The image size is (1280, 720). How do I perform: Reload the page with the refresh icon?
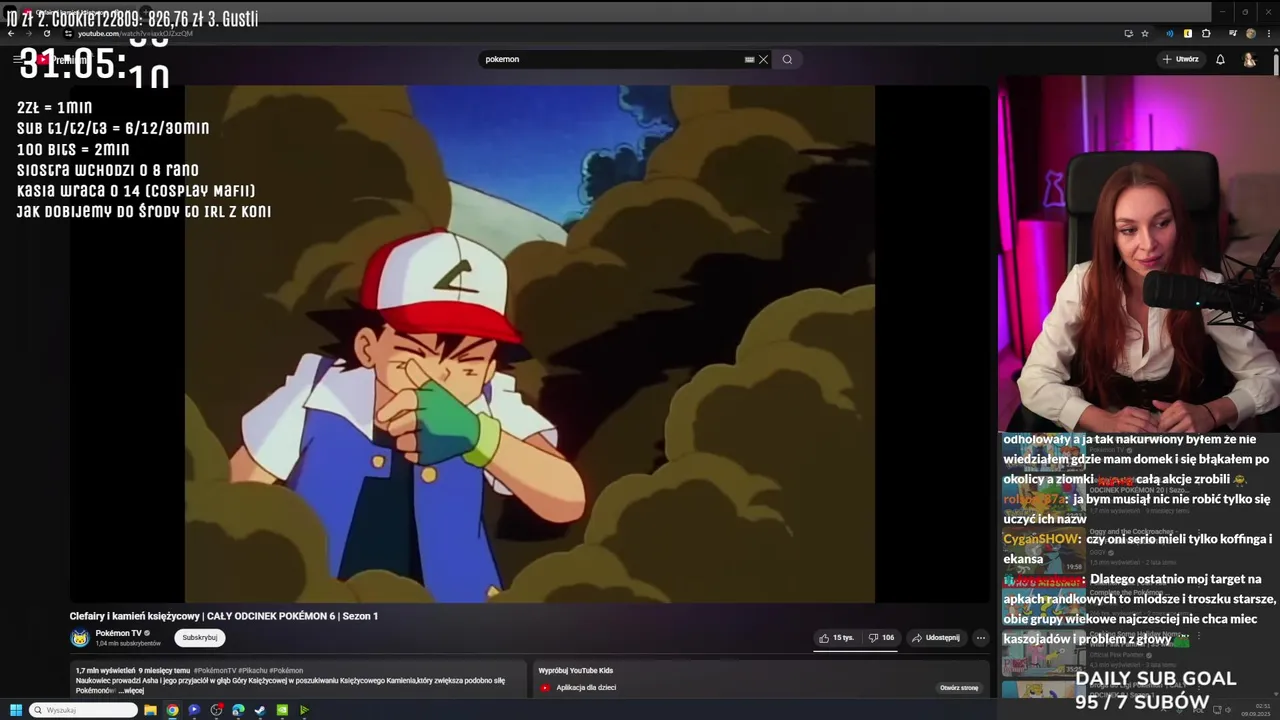46,33
